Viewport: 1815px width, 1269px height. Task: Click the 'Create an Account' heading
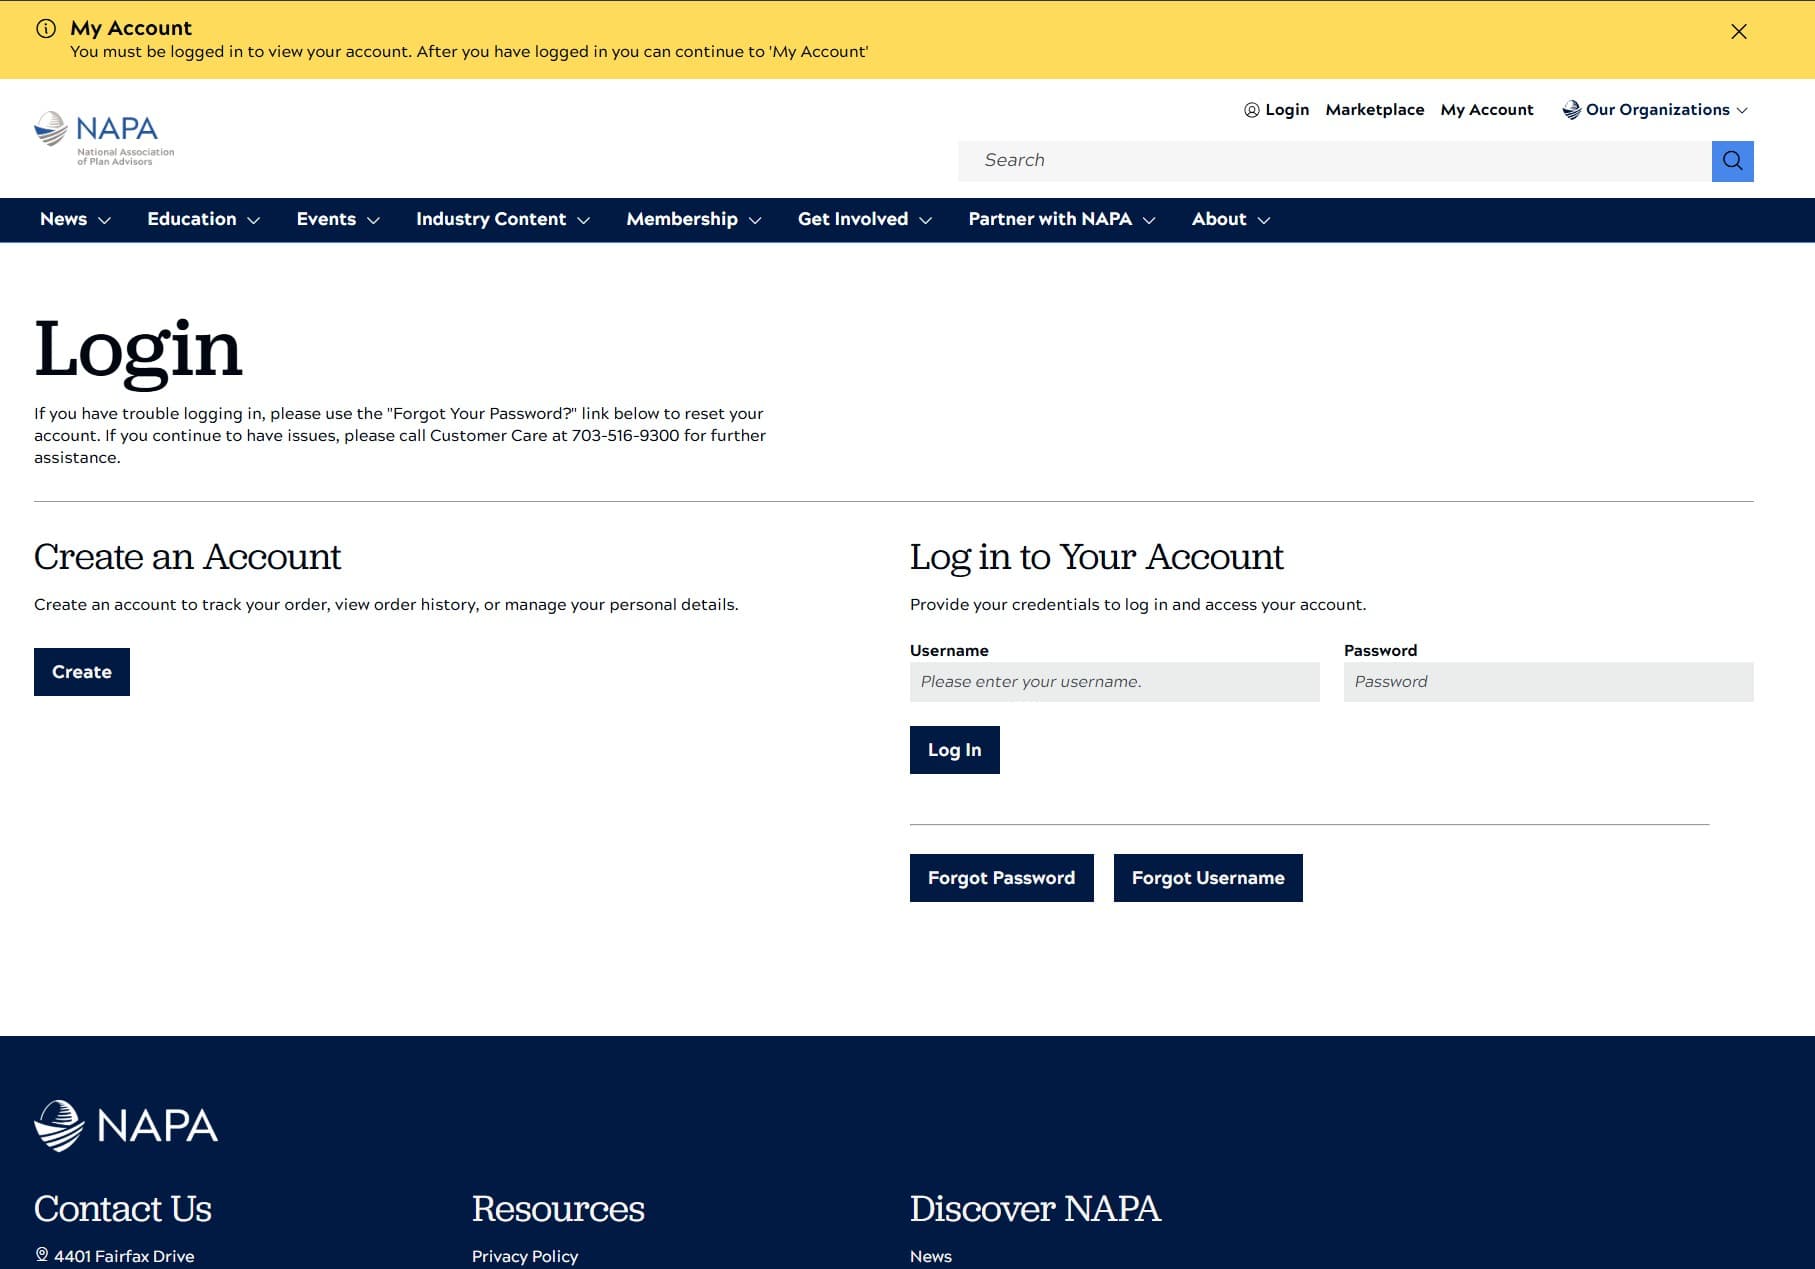pyautogui.click(x=188, y=557)
